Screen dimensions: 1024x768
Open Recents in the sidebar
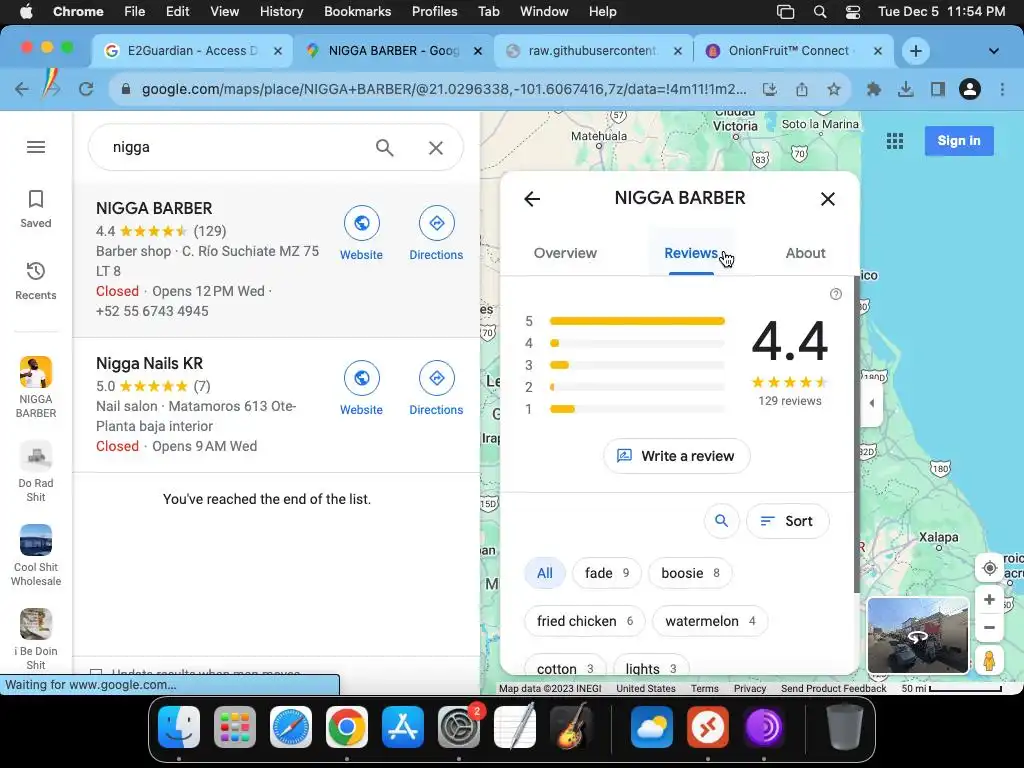(36, 281)
